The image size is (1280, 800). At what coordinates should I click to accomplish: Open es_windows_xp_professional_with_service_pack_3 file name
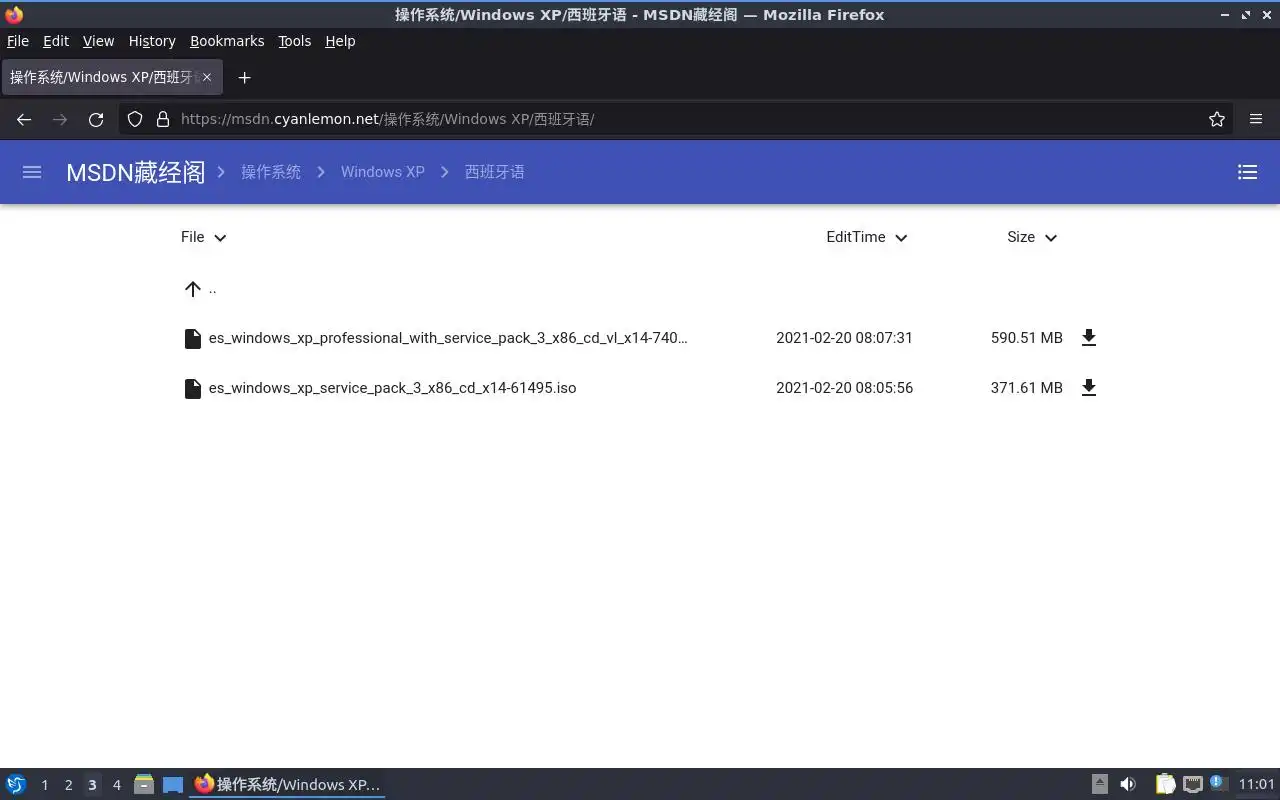(x=448, y=338)
